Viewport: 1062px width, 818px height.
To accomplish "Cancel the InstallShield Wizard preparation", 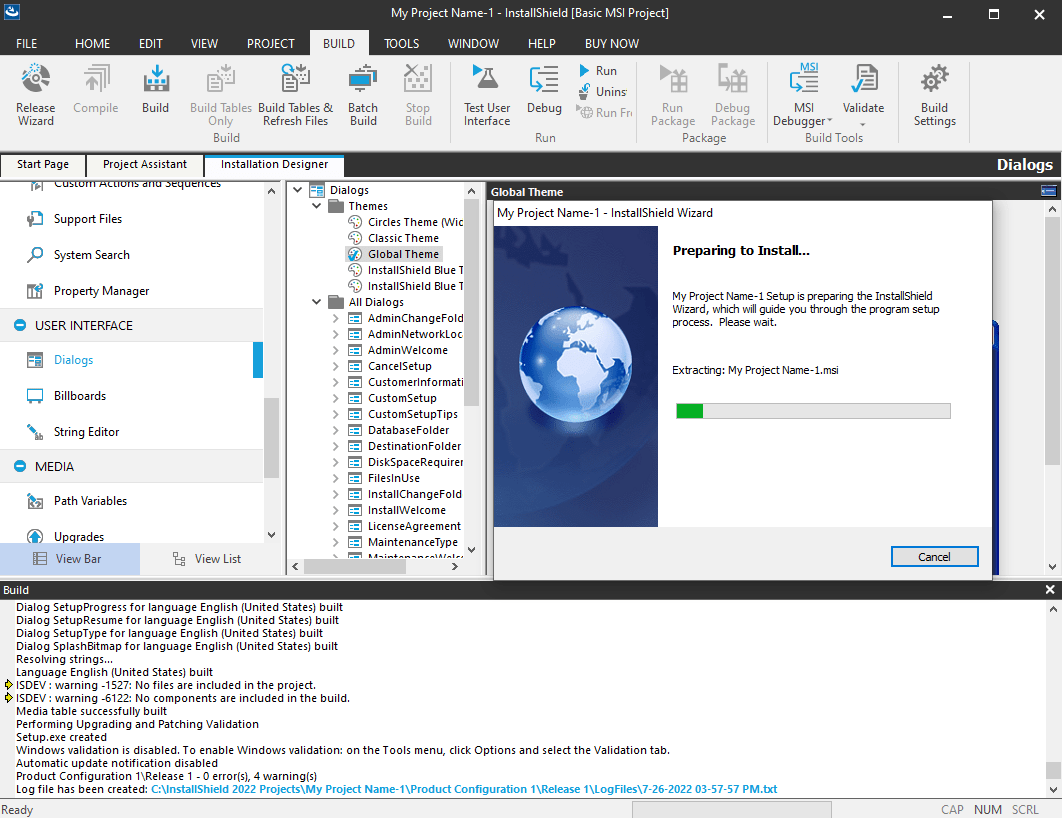I will click(934, 557).
